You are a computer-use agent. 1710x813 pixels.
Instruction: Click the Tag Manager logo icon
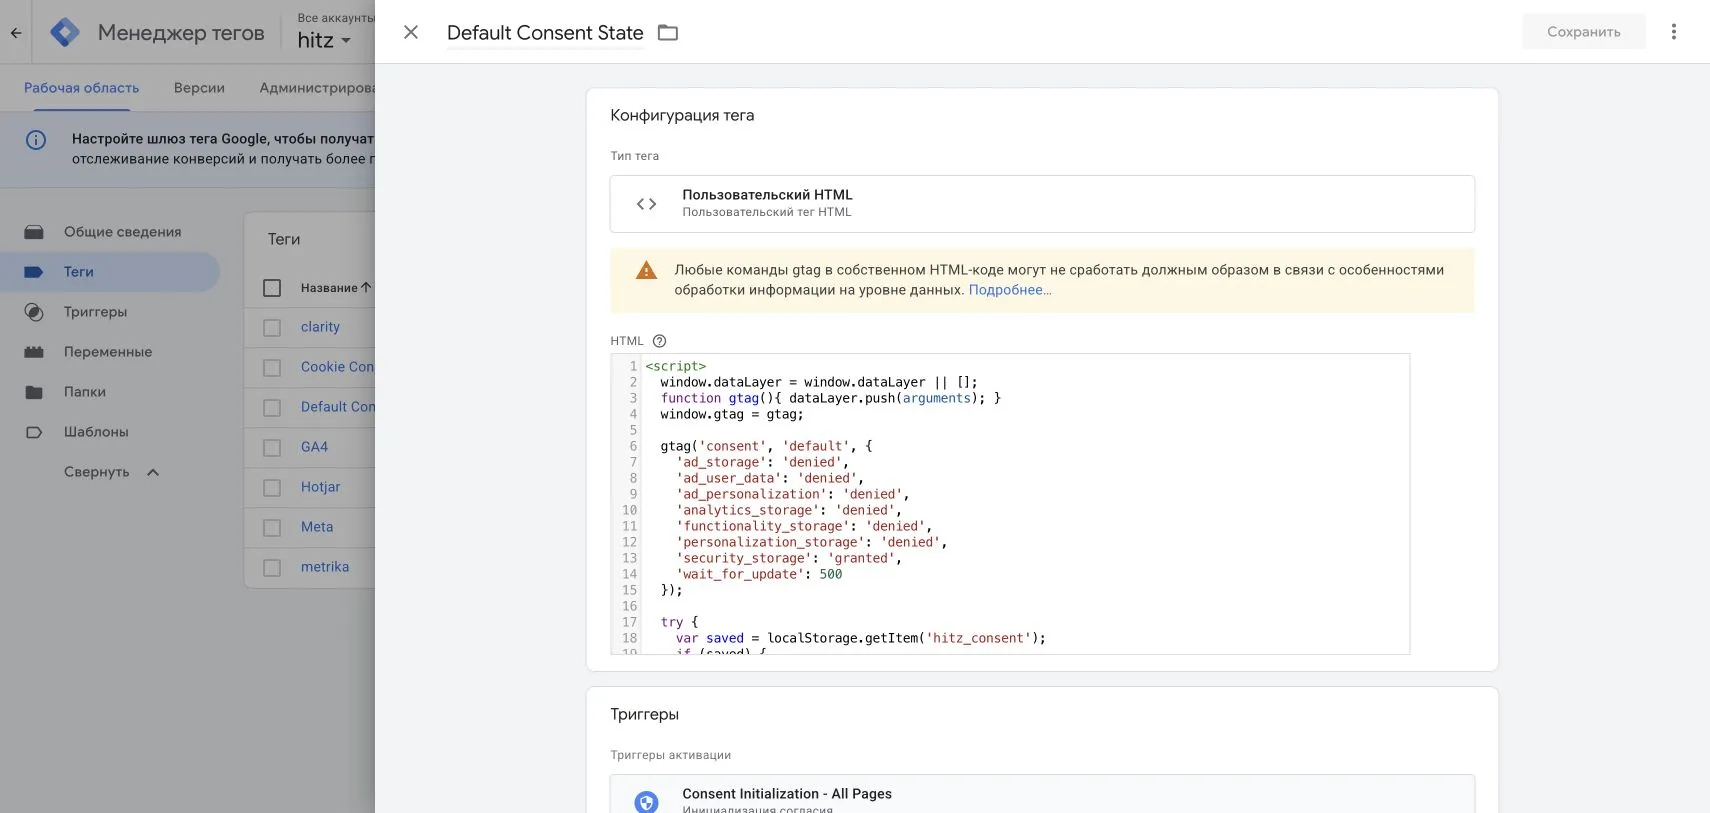coord(65,33)
